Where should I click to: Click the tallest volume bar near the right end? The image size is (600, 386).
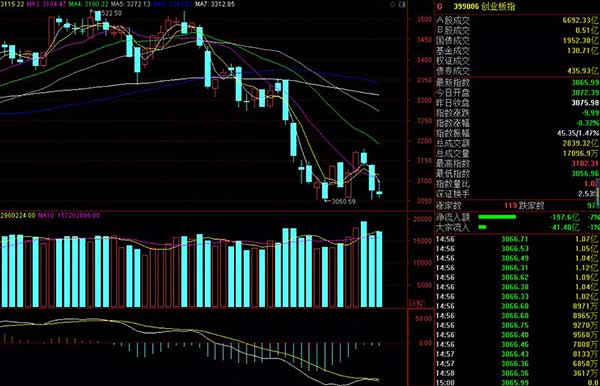pyautogui.click(x=364, y=264)
